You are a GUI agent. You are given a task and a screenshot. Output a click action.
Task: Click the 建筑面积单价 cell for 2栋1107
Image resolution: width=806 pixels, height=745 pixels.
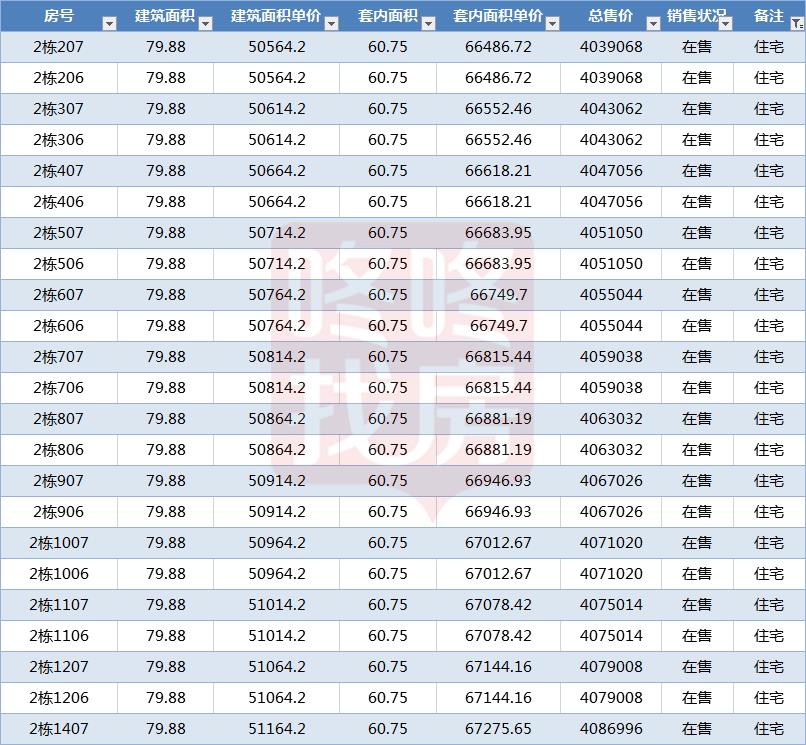point(277,605)
